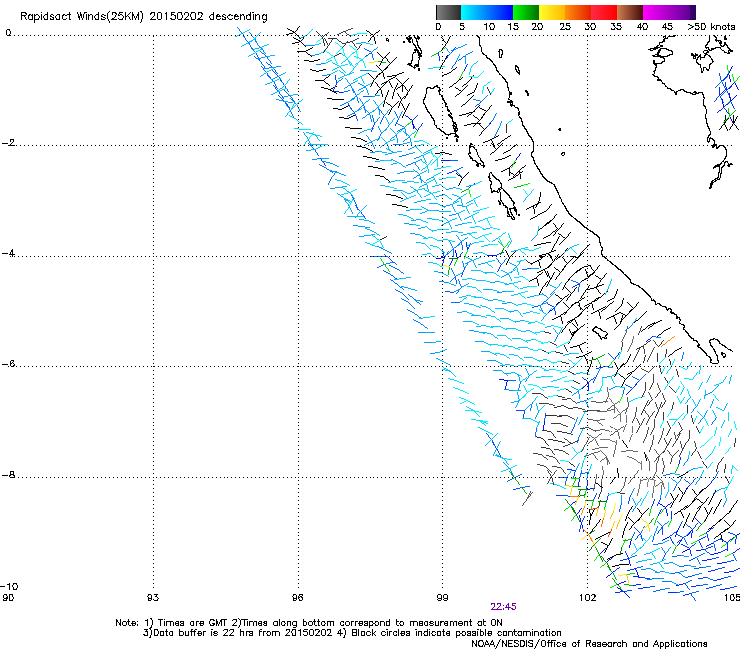The height and width of the screenshot is (650, 740).
Task: Click the '45' label under the color legend
Action: click(x=667, y=26)
